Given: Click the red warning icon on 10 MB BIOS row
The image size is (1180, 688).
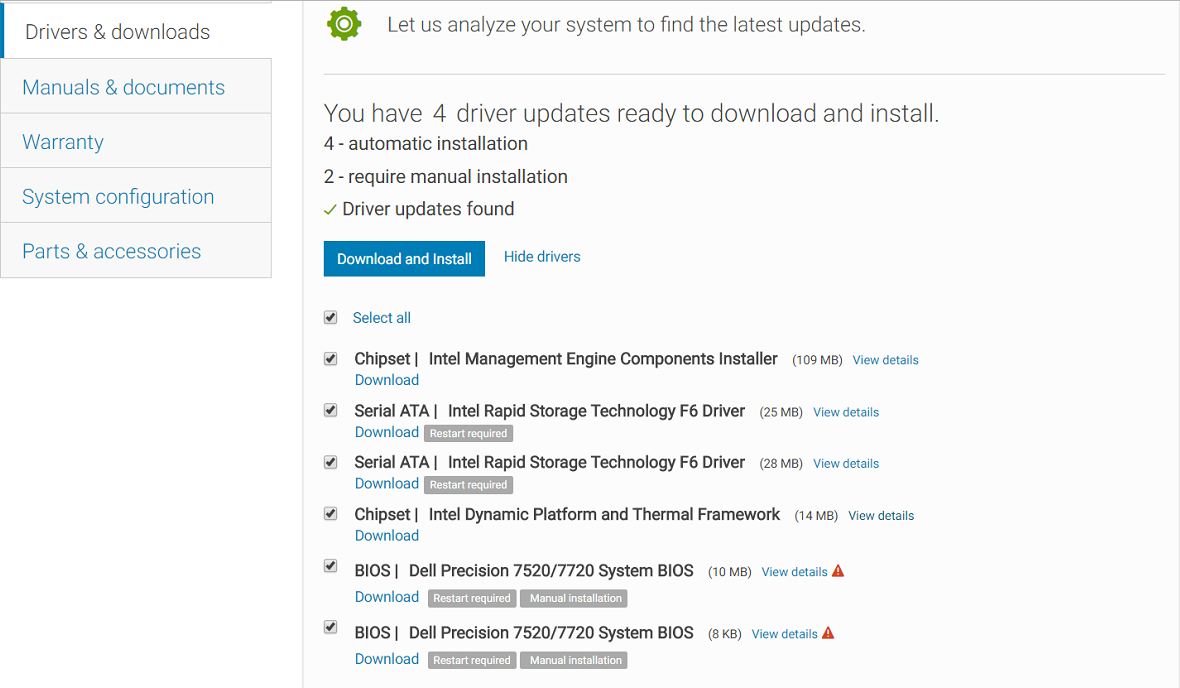Looking at the screenshot, I should [838, 571].
